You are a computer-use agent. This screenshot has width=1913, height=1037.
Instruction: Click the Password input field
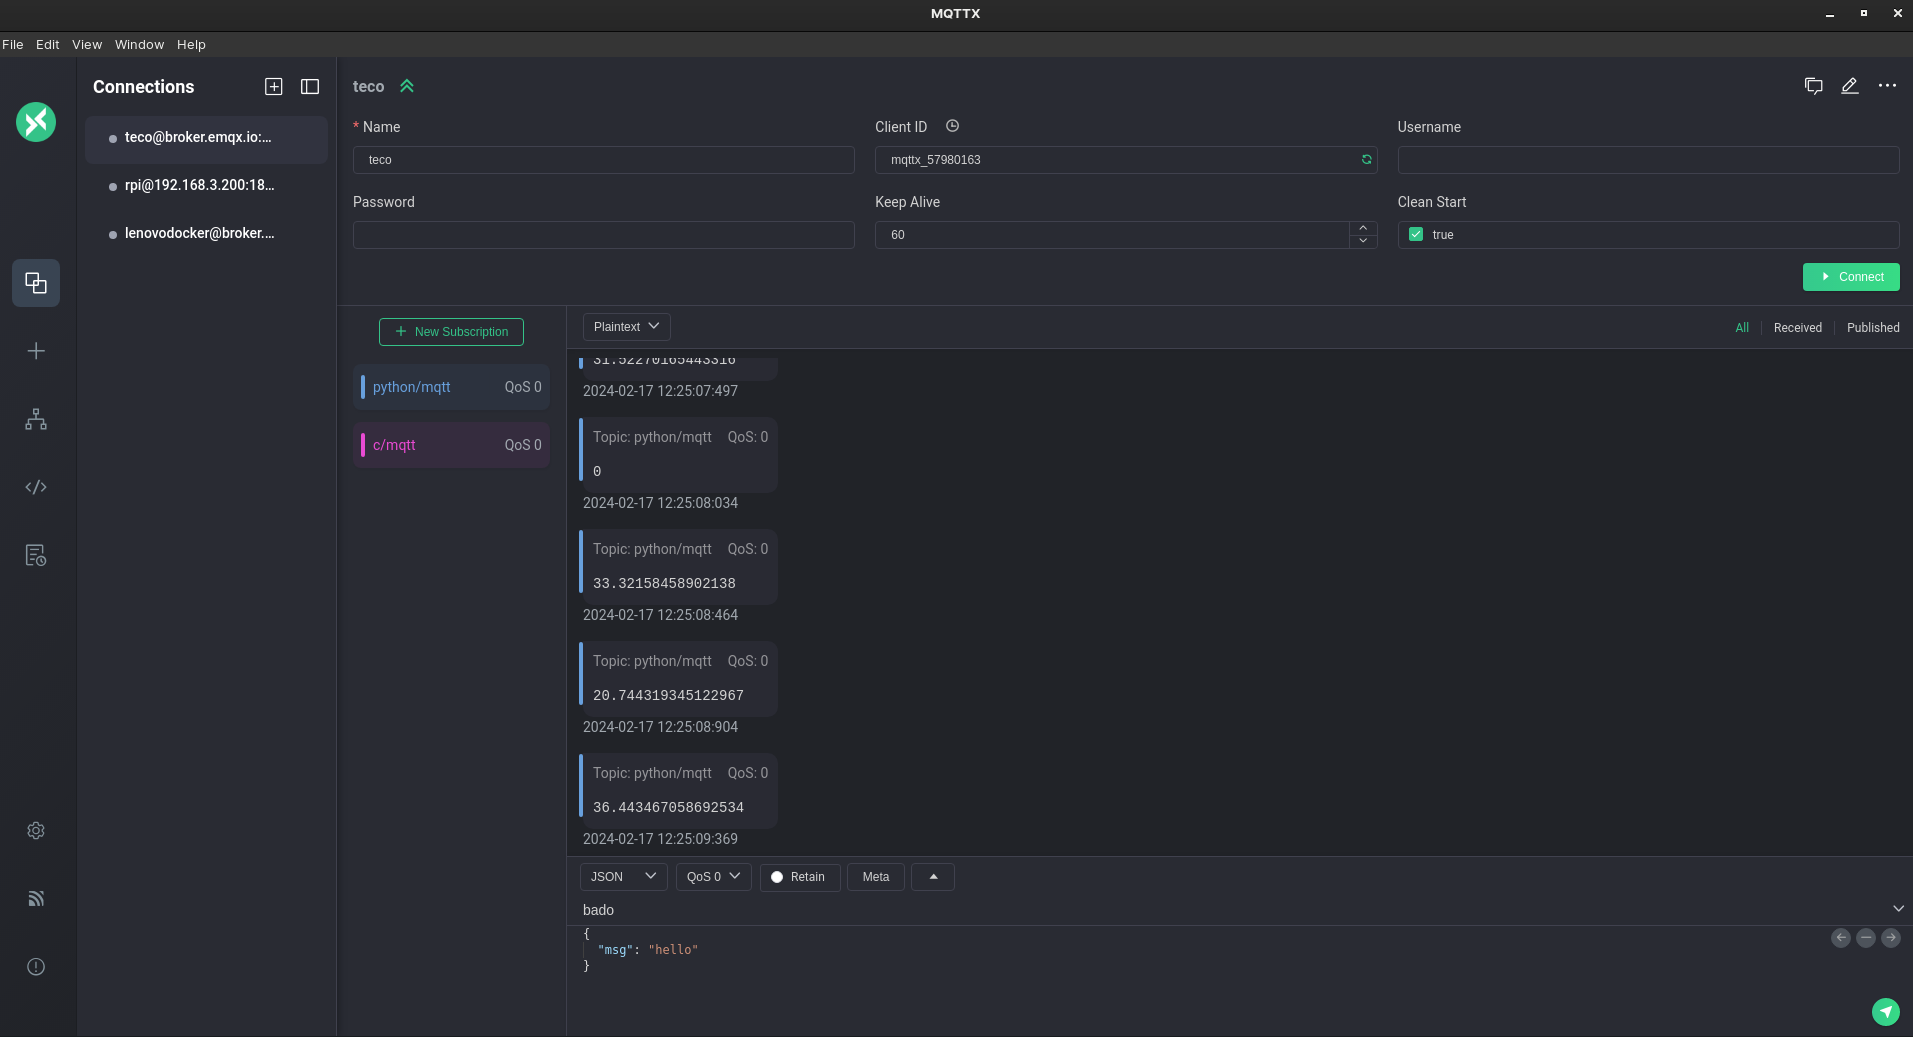pos(604,235)
